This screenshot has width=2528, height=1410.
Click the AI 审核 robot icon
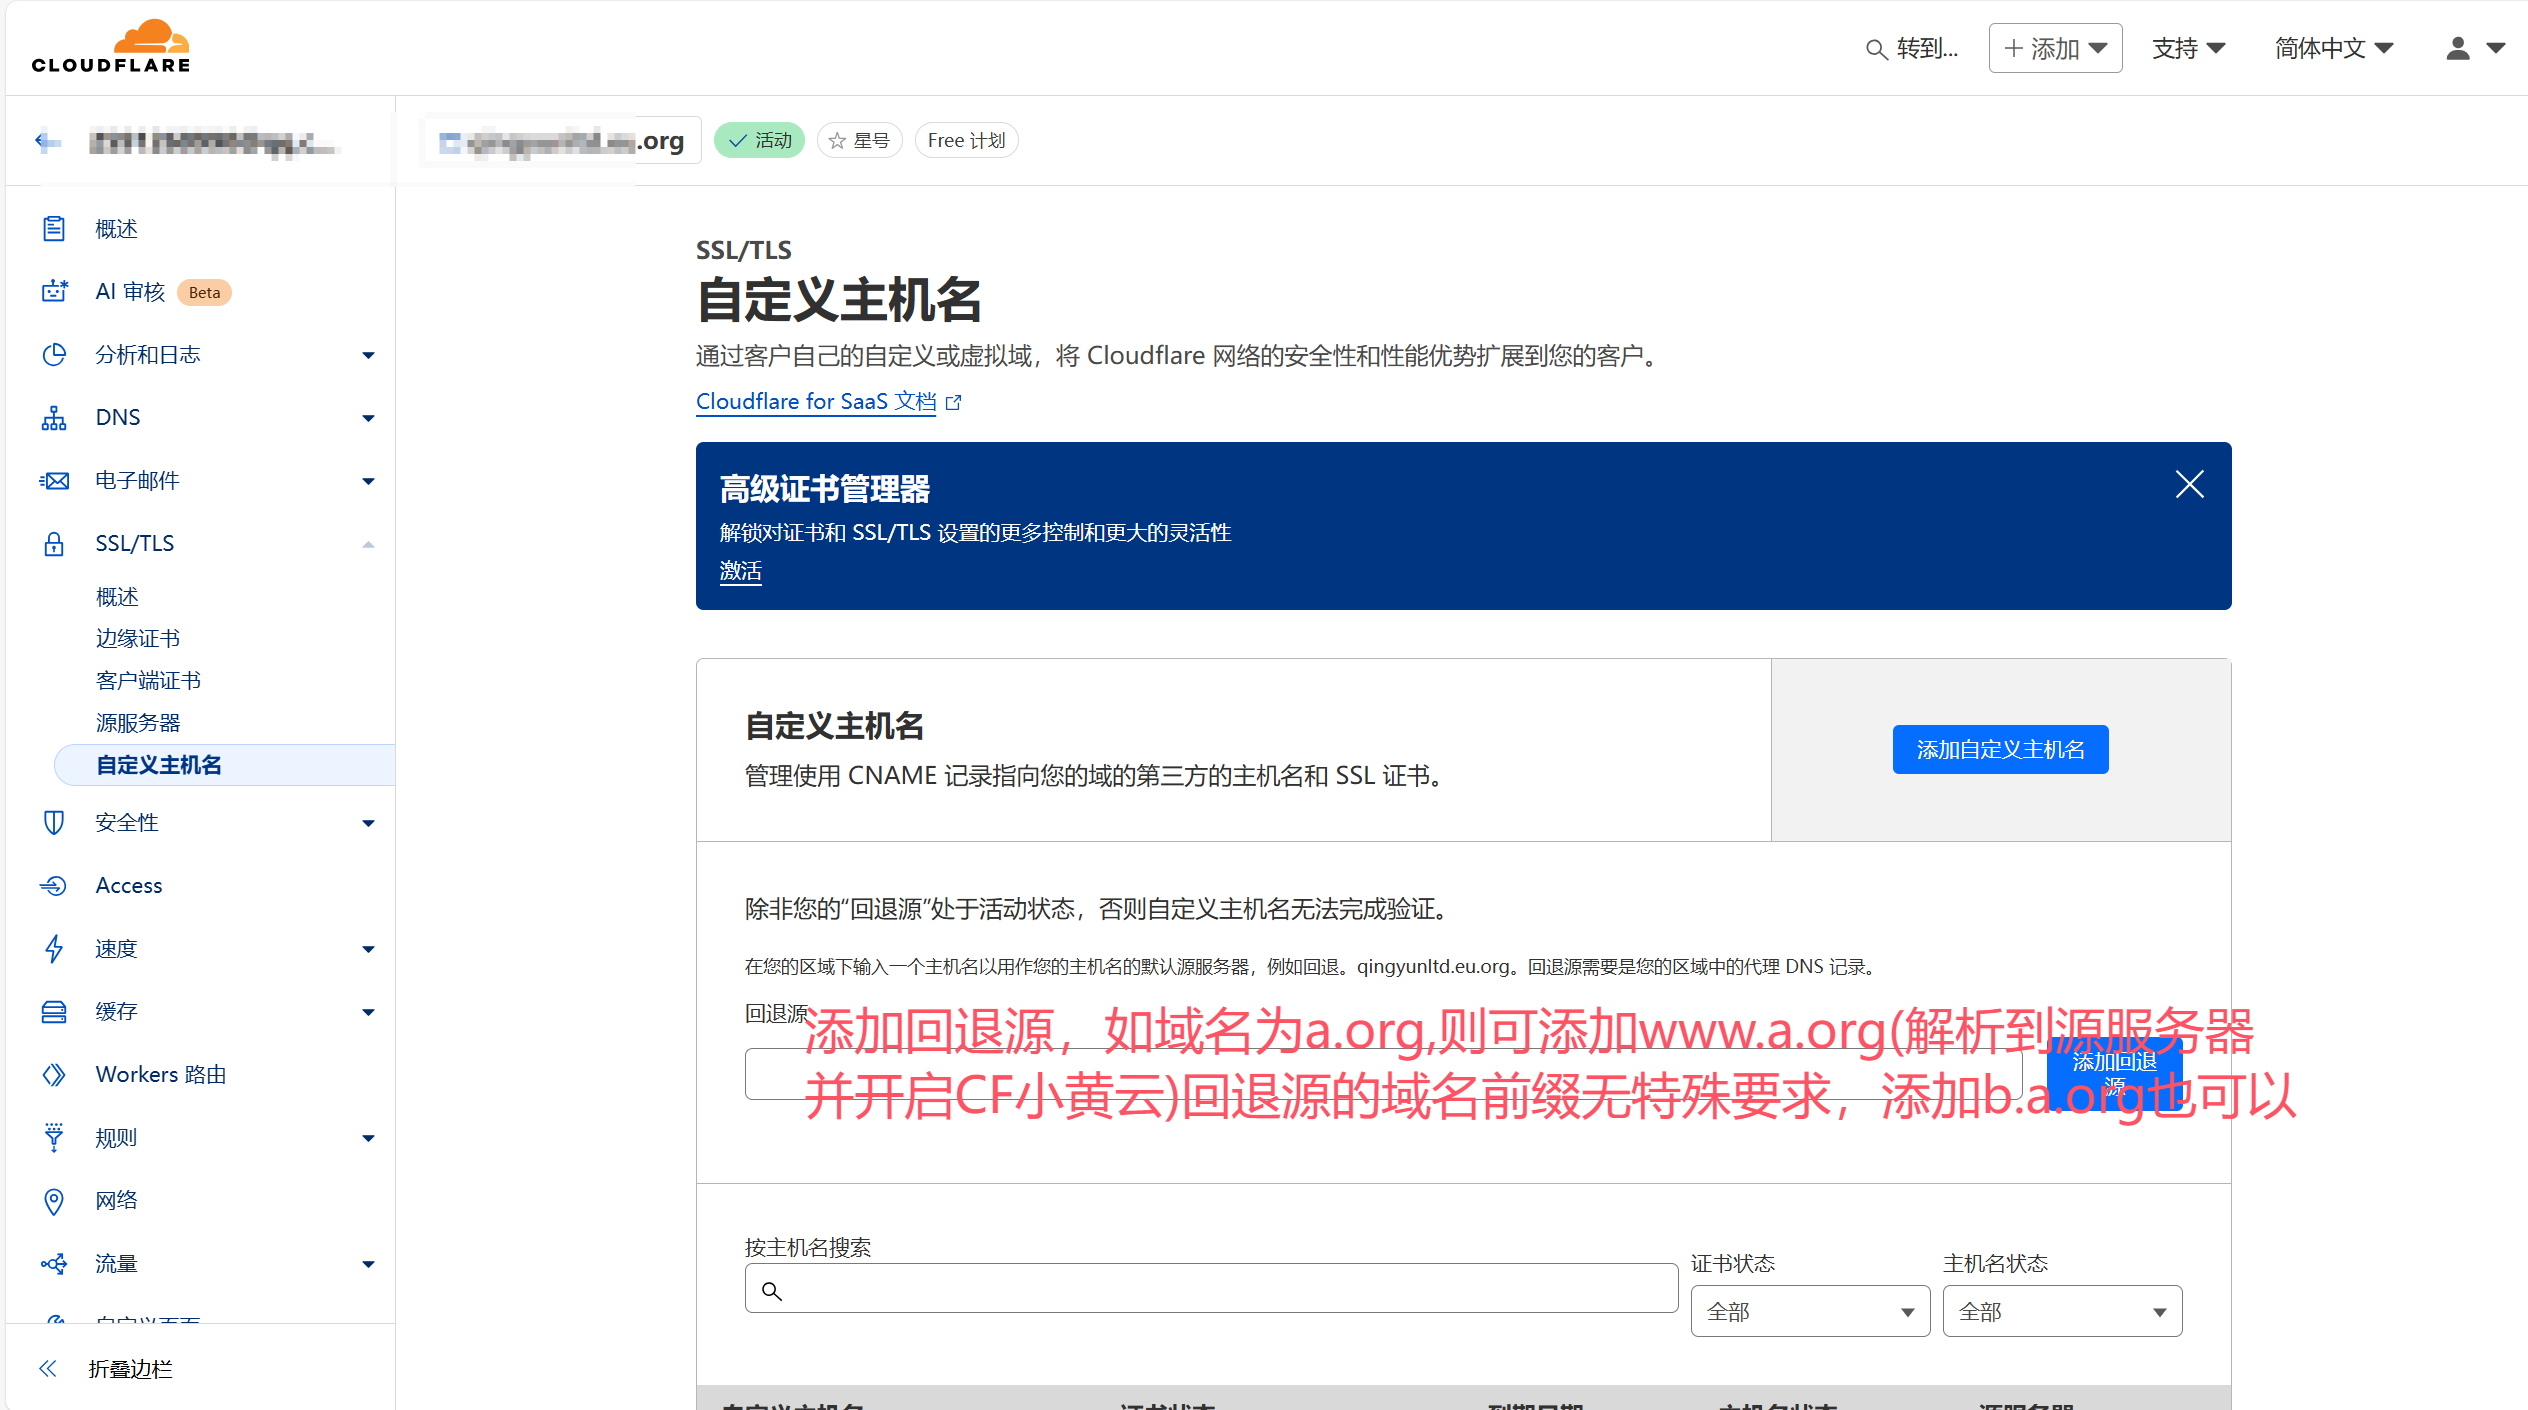click(x=54, y=292)
